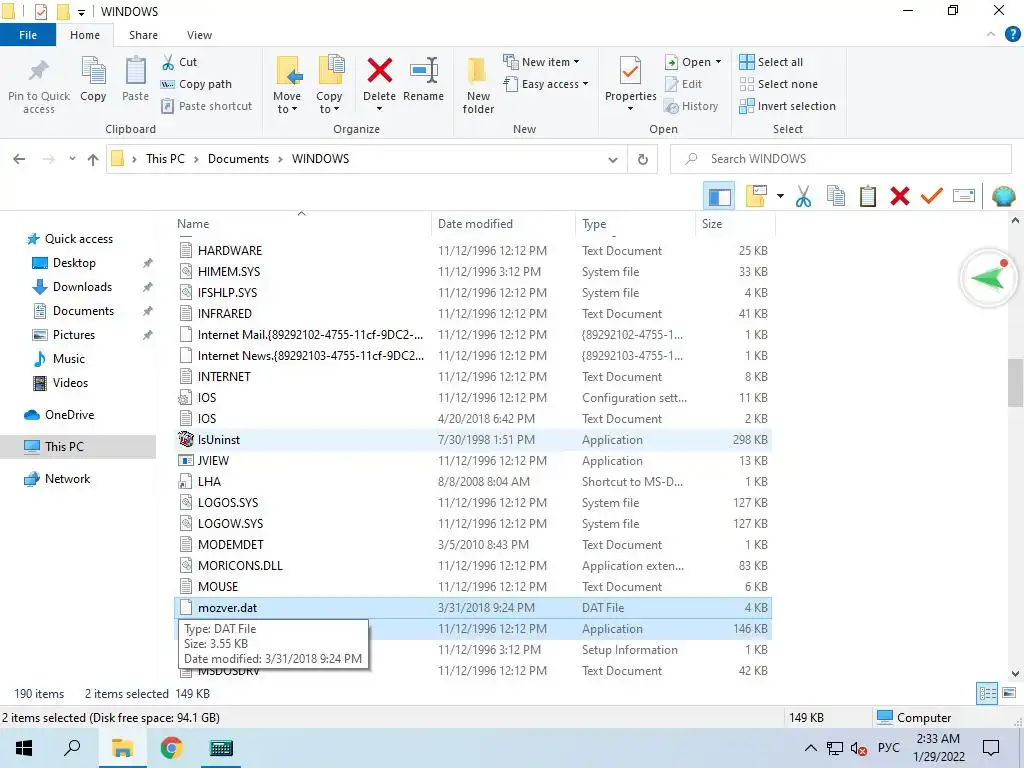This screenshot has width=1024, height=768.
Task: Expand the address bar history dropdown
Action: tap(613, 159)
